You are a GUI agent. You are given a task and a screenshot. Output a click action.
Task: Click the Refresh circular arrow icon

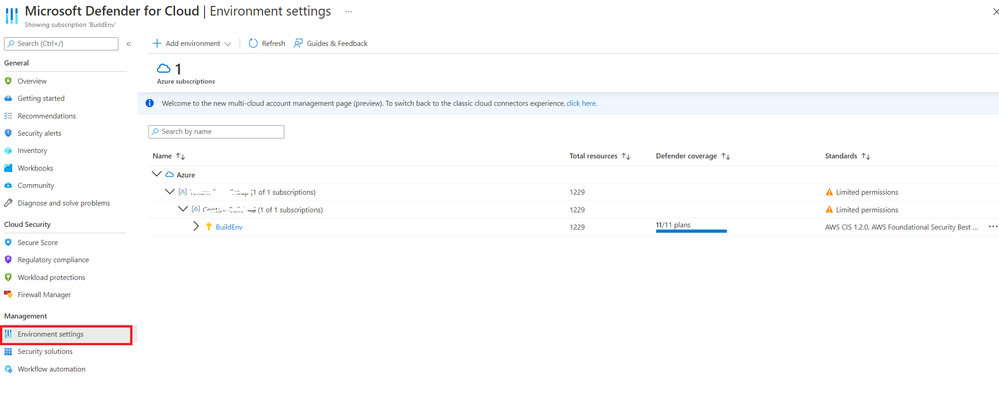pos(253,43)
